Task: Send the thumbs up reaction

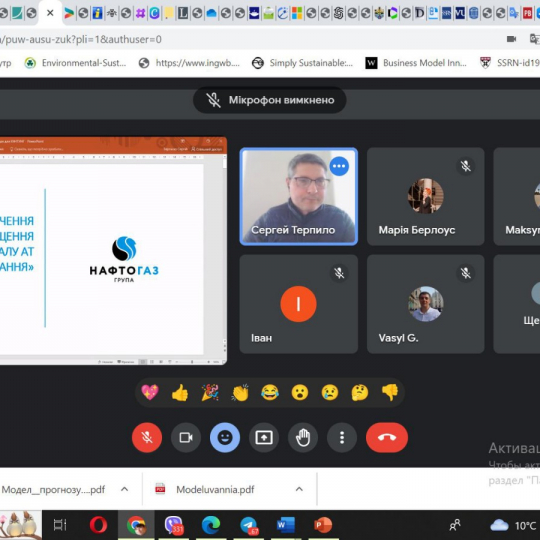Action: coord(180,392)
